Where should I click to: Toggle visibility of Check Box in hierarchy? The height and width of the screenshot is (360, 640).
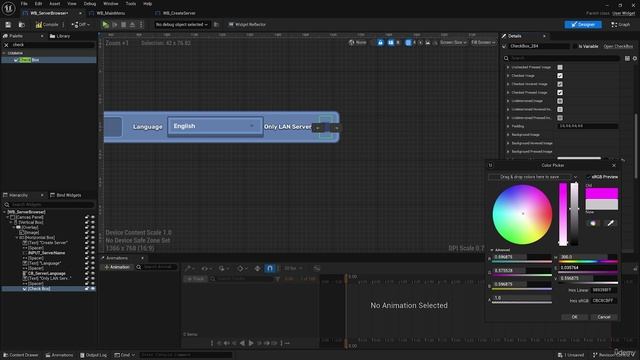[x=93, y=289]
